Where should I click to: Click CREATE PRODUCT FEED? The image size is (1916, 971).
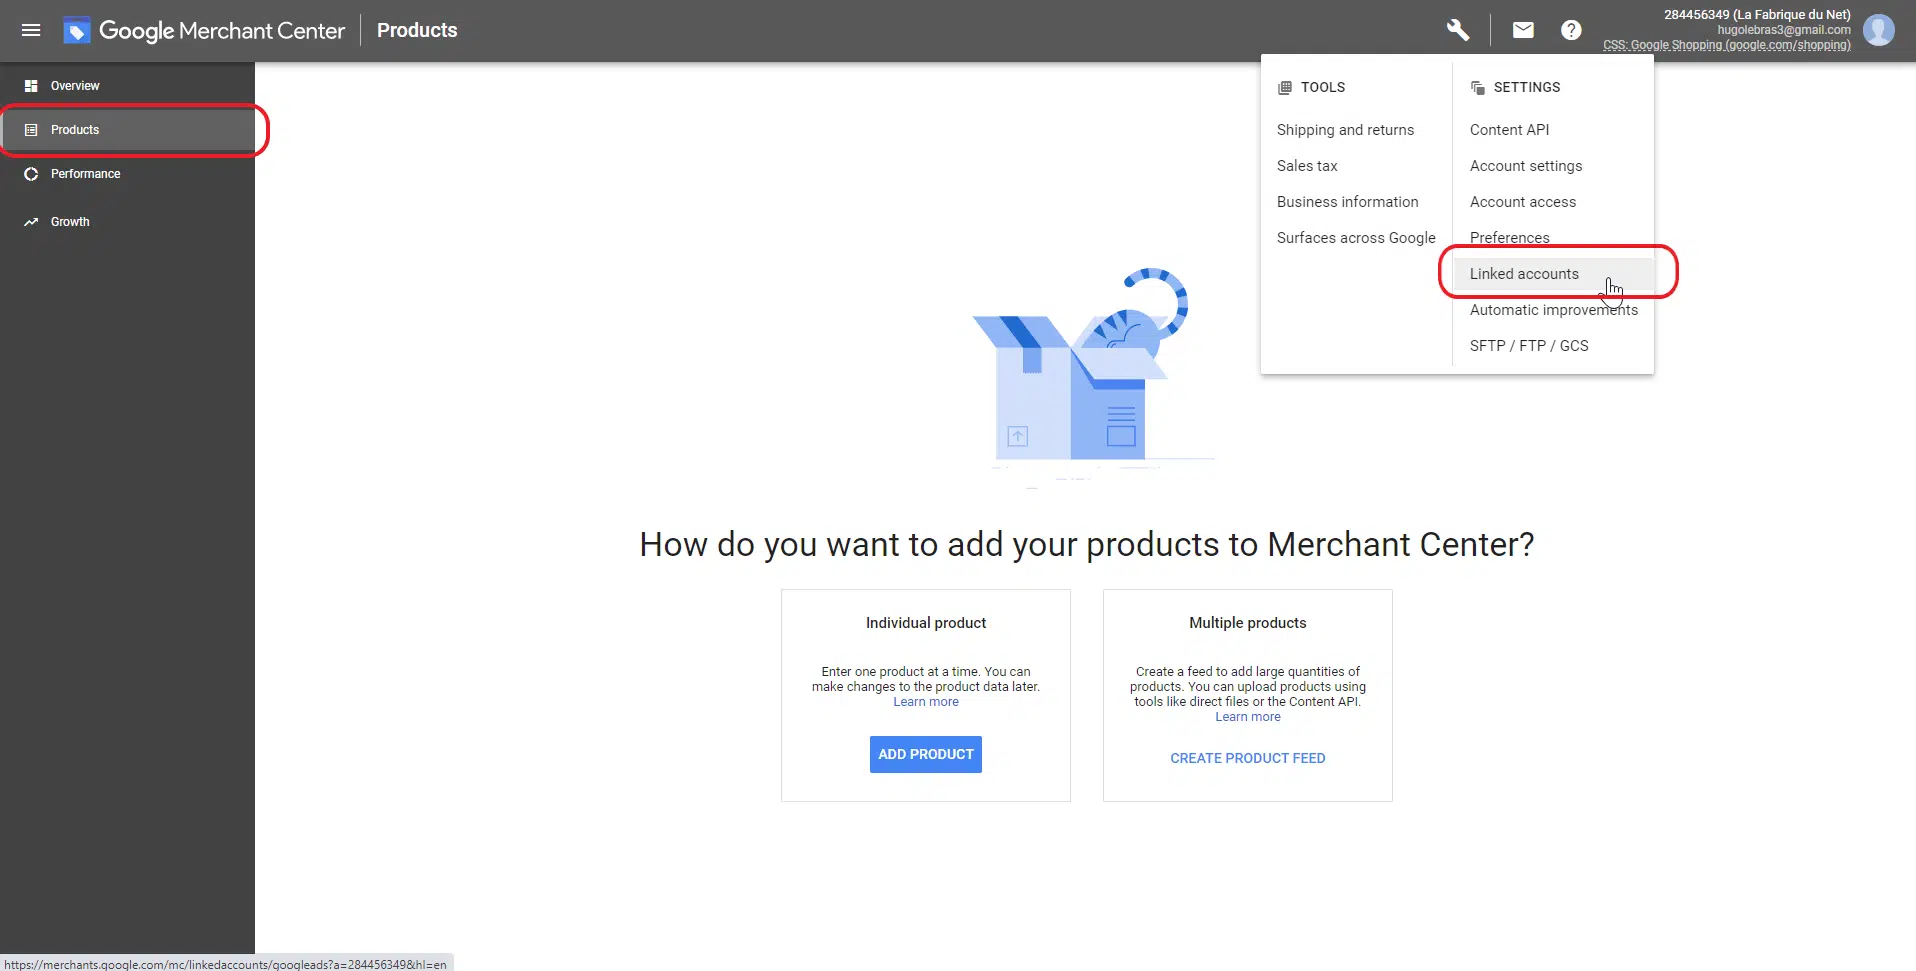pos(1247,758)
